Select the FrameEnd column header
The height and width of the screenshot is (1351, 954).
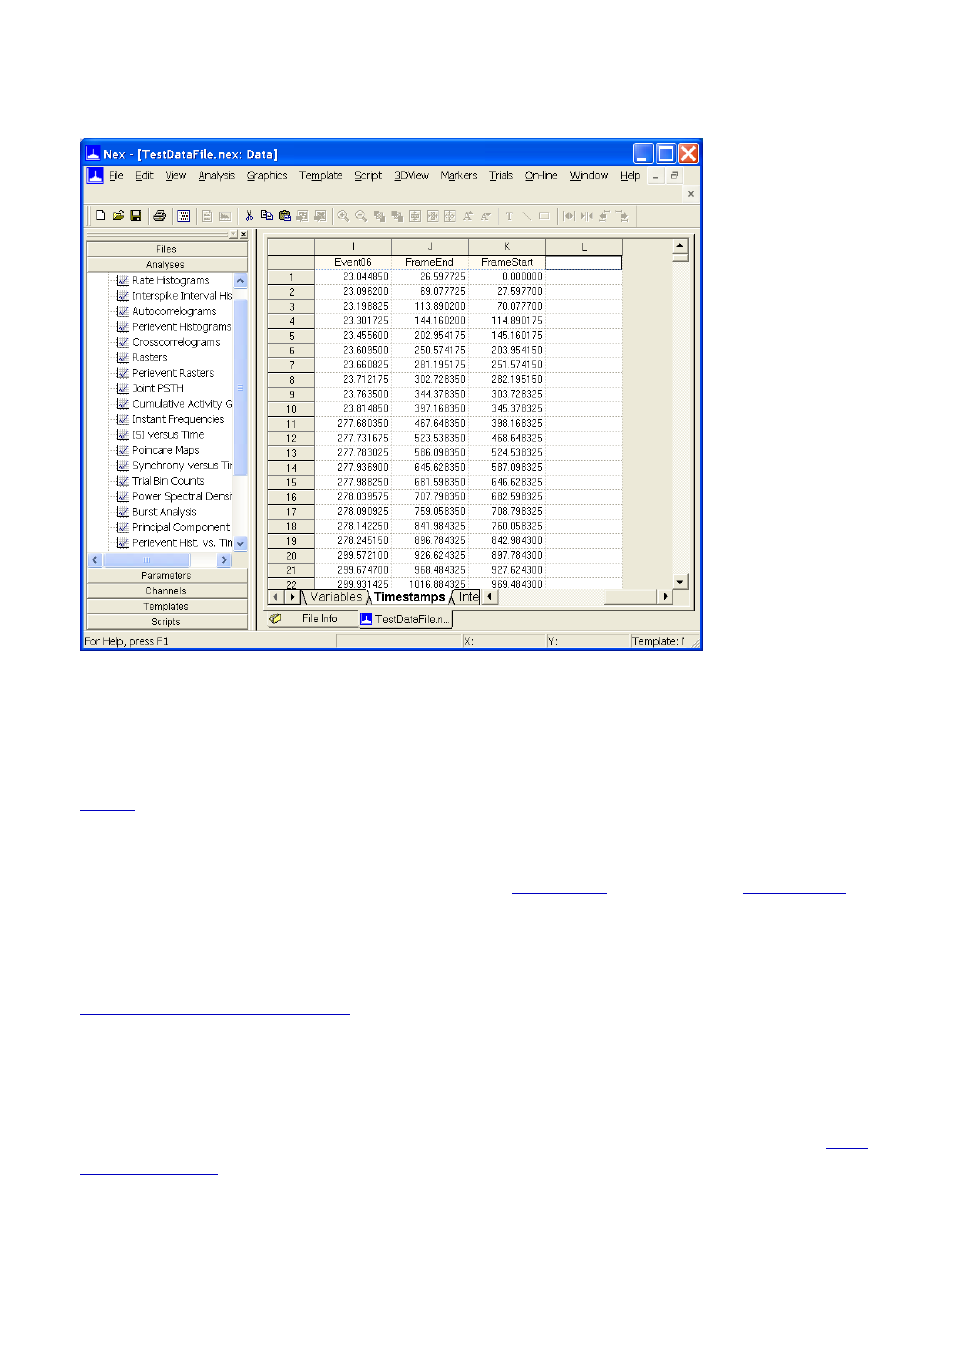430,262
